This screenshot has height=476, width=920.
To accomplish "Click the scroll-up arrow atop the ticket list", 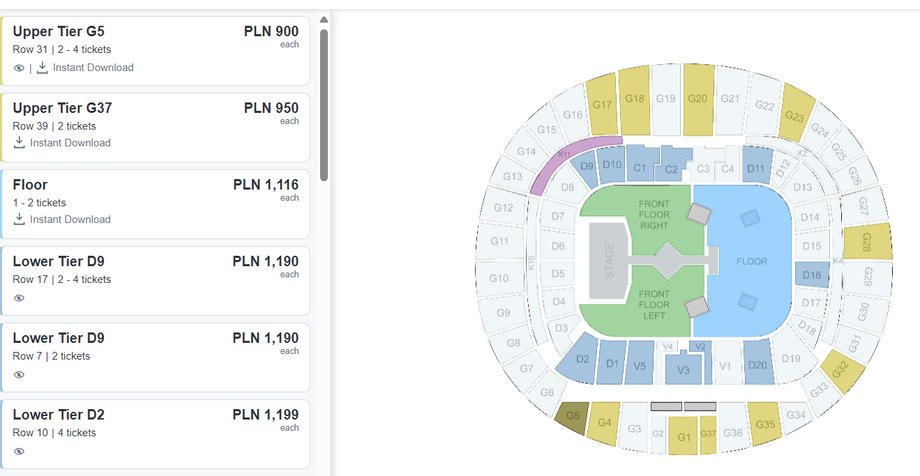I will click(324, 20).
